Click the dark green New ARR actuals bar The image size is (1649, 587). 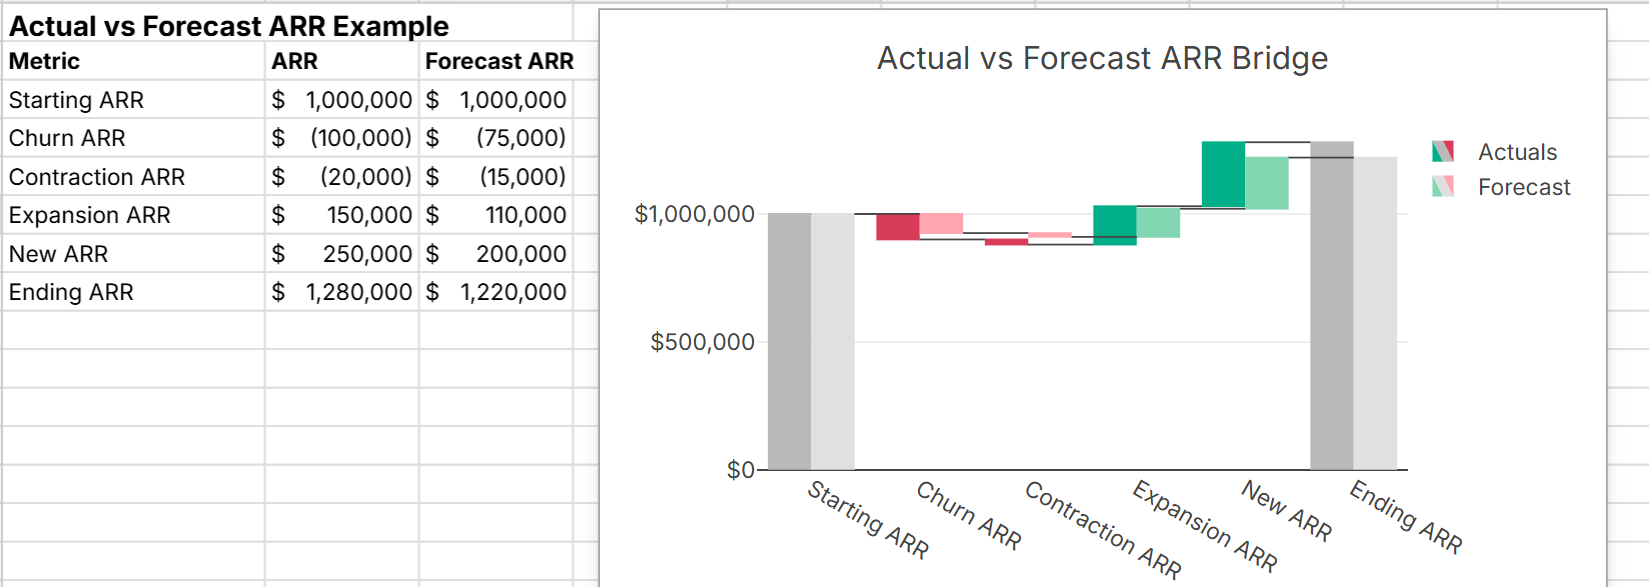(1223, 174)
